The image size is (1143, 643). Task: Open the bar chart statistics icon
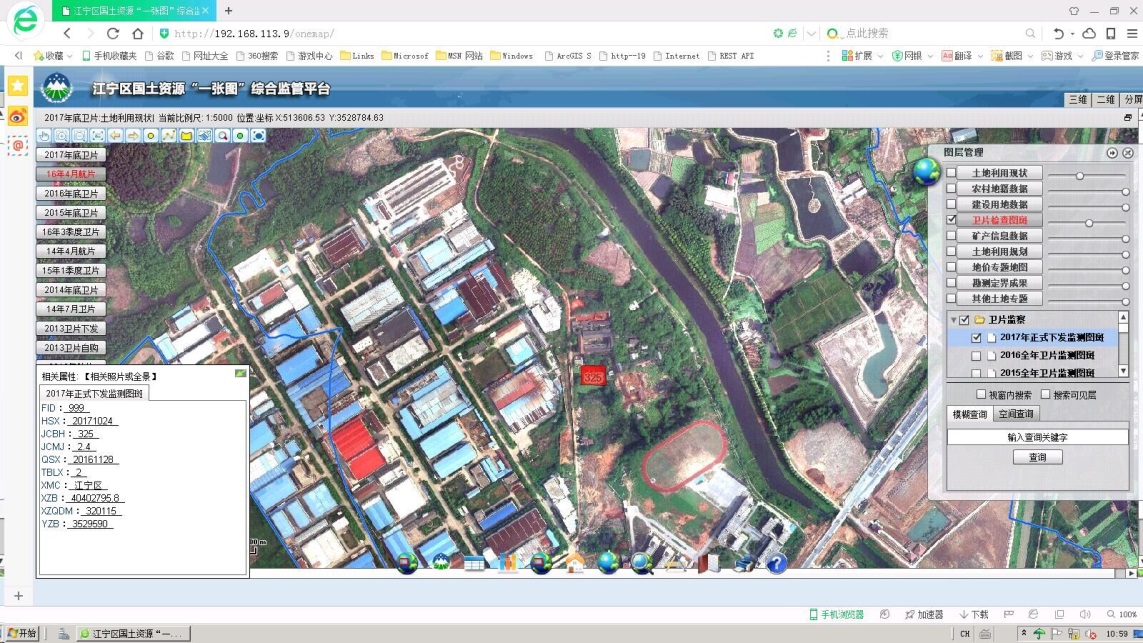(x=508, y=564)
